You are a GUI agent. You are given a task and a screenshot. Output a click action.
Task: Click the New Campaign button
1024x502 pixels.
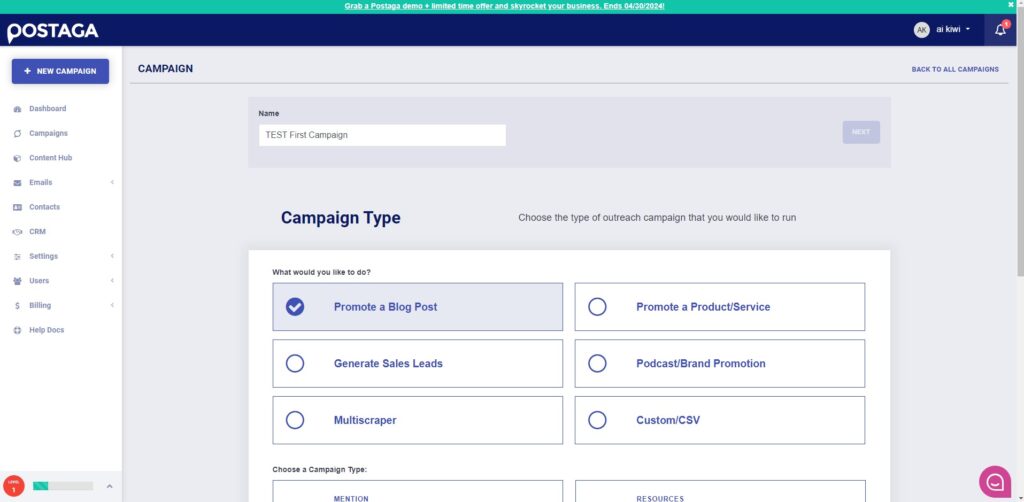60,71
